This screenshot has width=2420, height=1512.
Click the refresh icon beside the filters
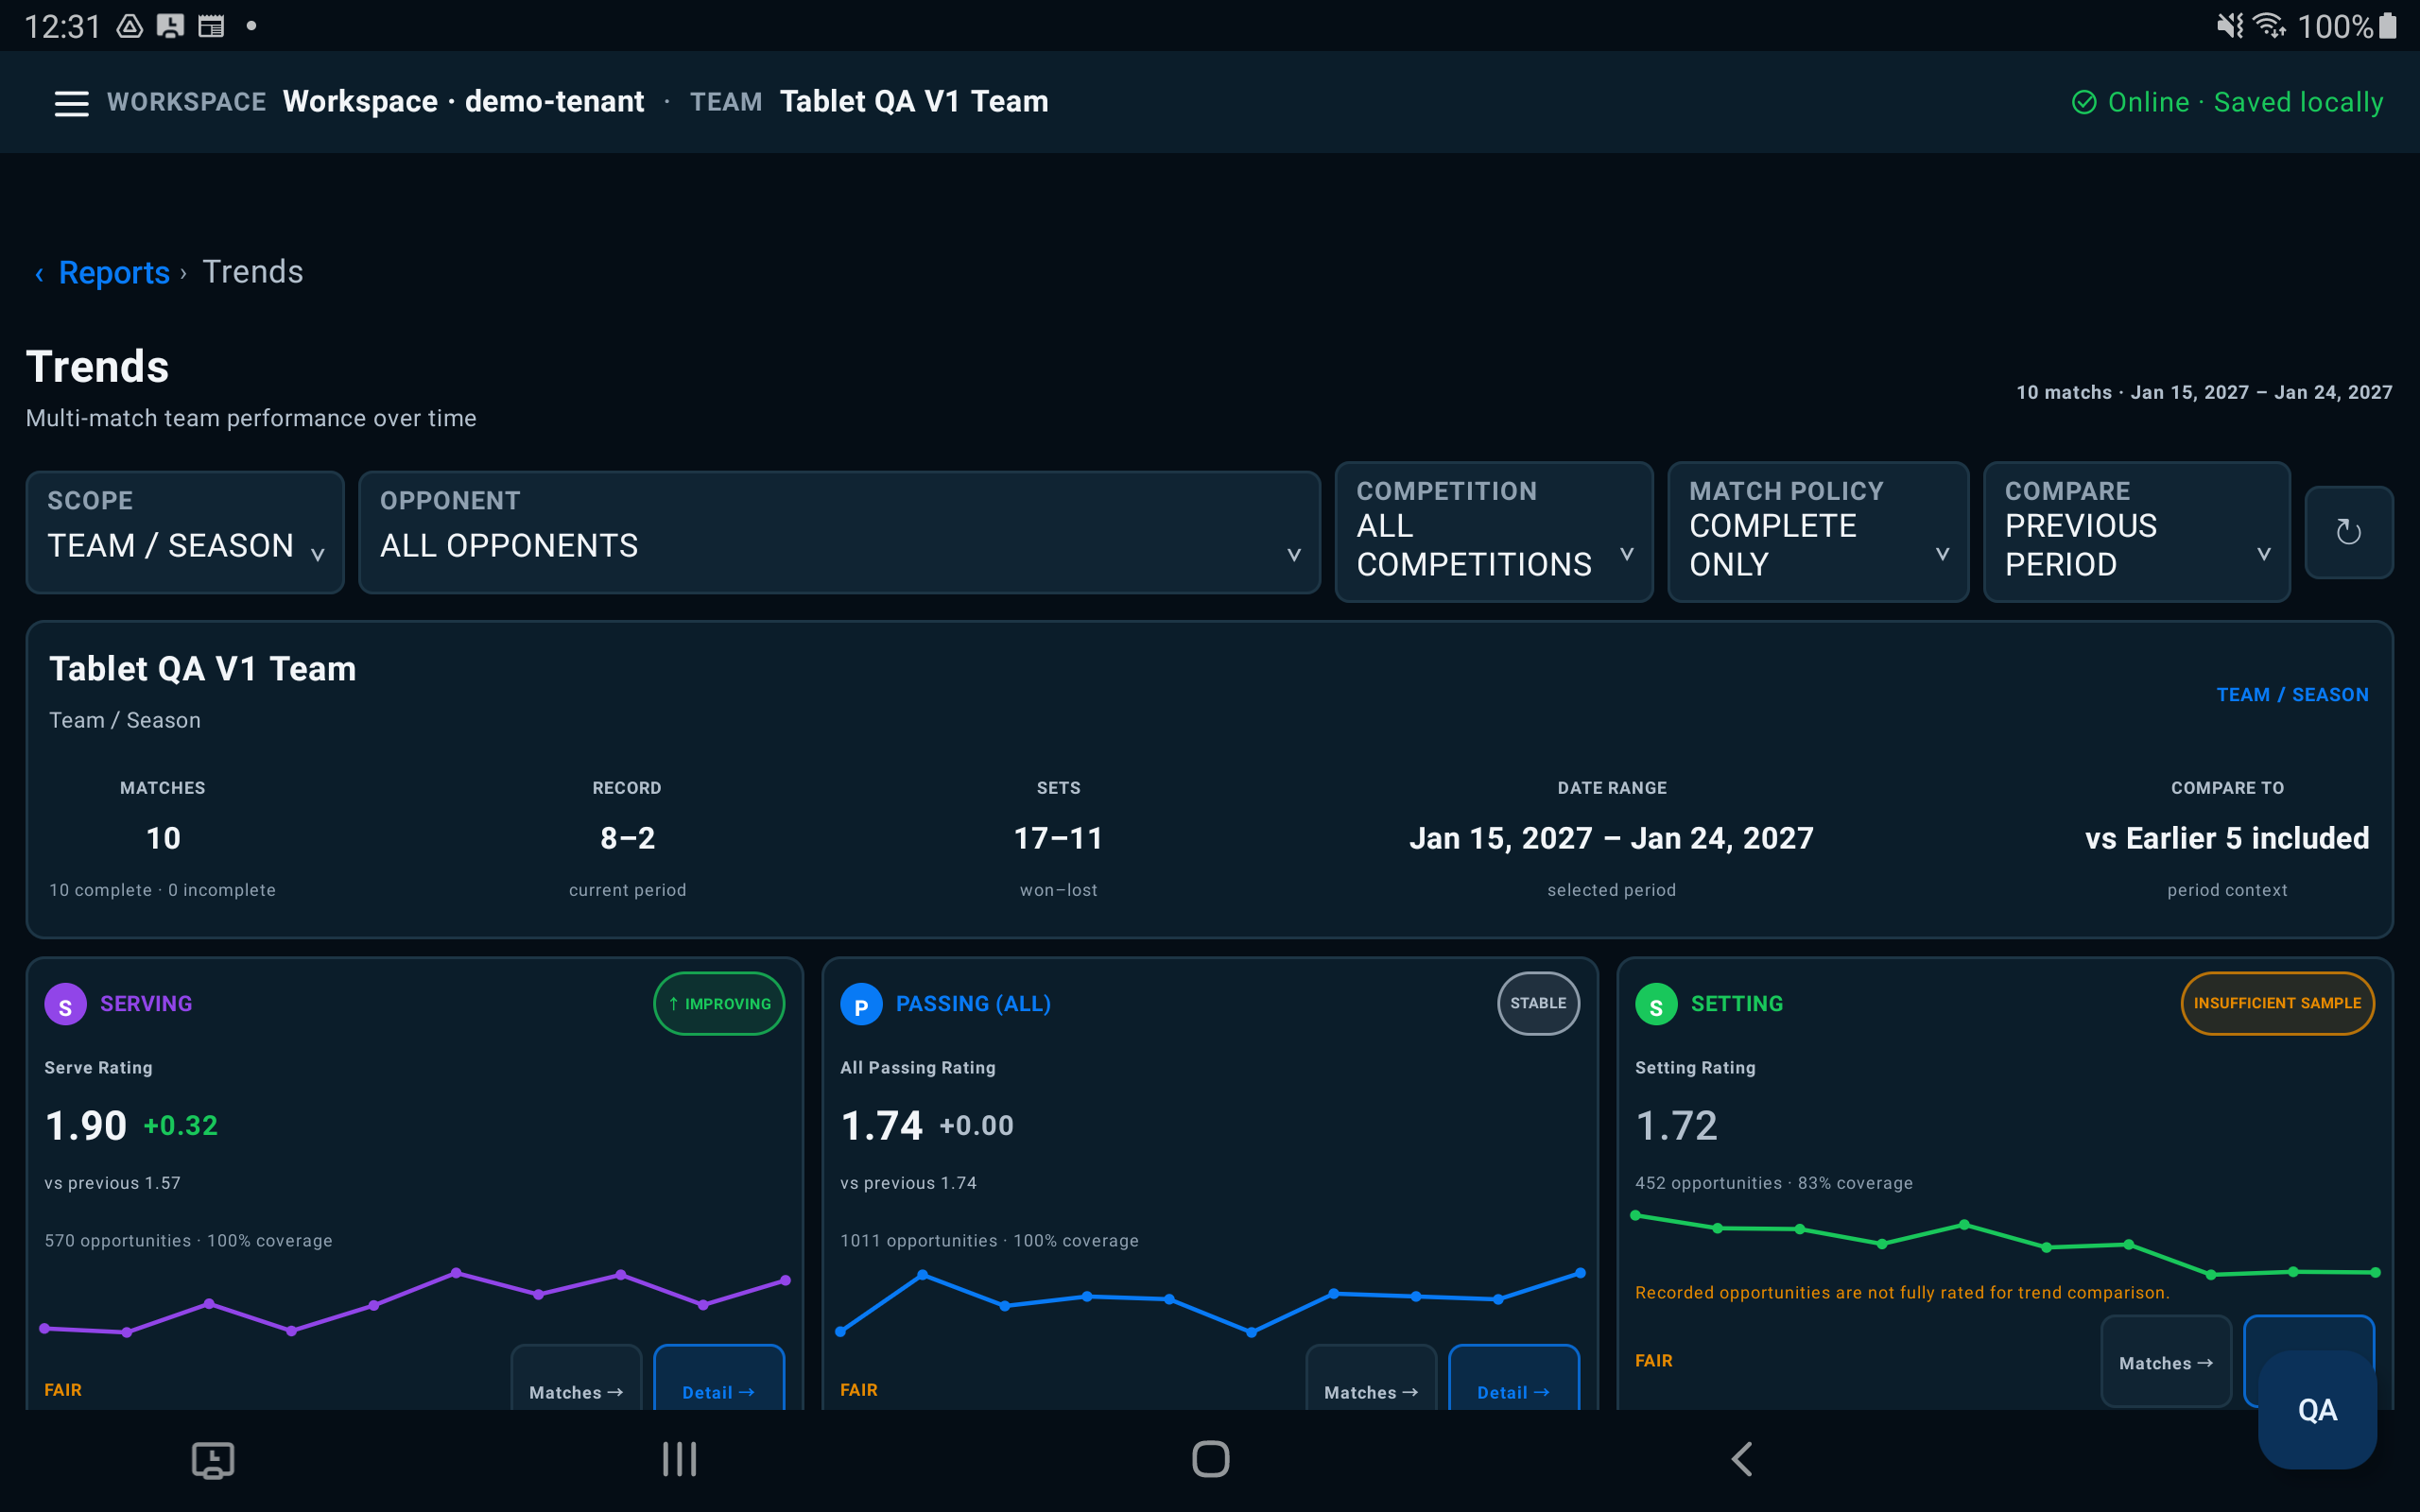pos(2348,532)
